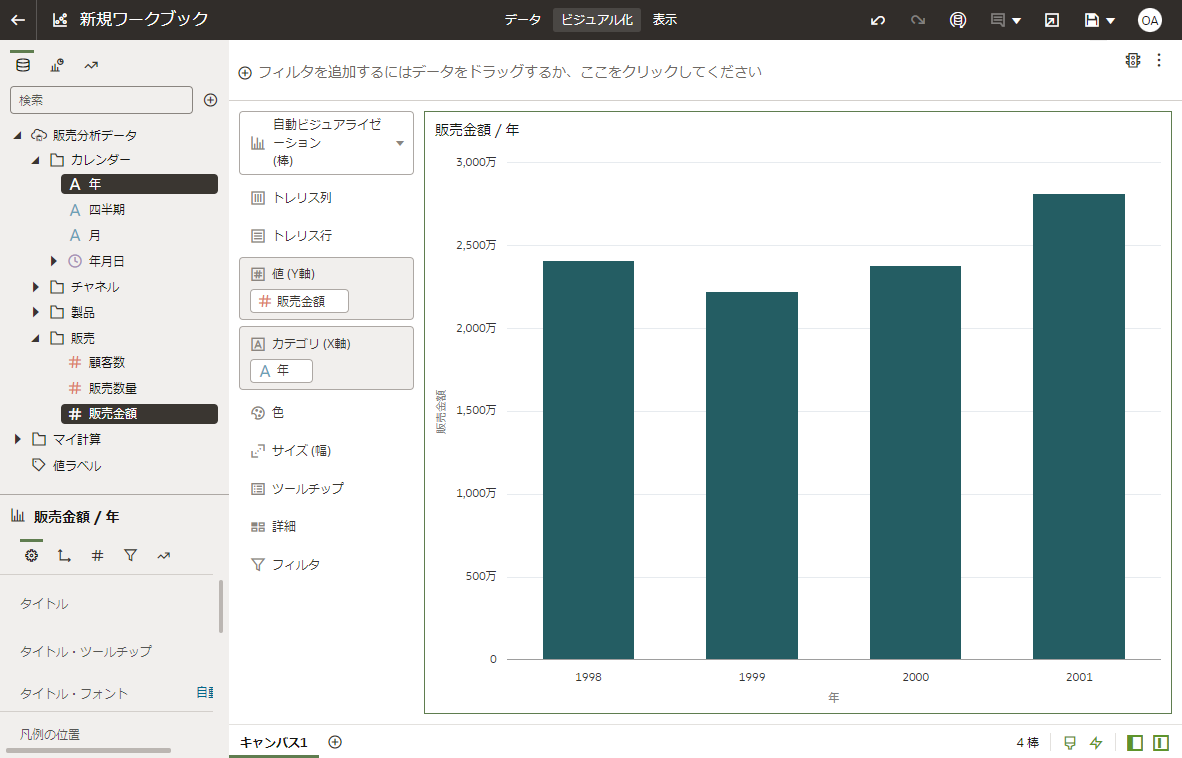Screen dimensions: 1182x758
Task: Click the 凡例の位置 property row
Action: pos(109,733)
